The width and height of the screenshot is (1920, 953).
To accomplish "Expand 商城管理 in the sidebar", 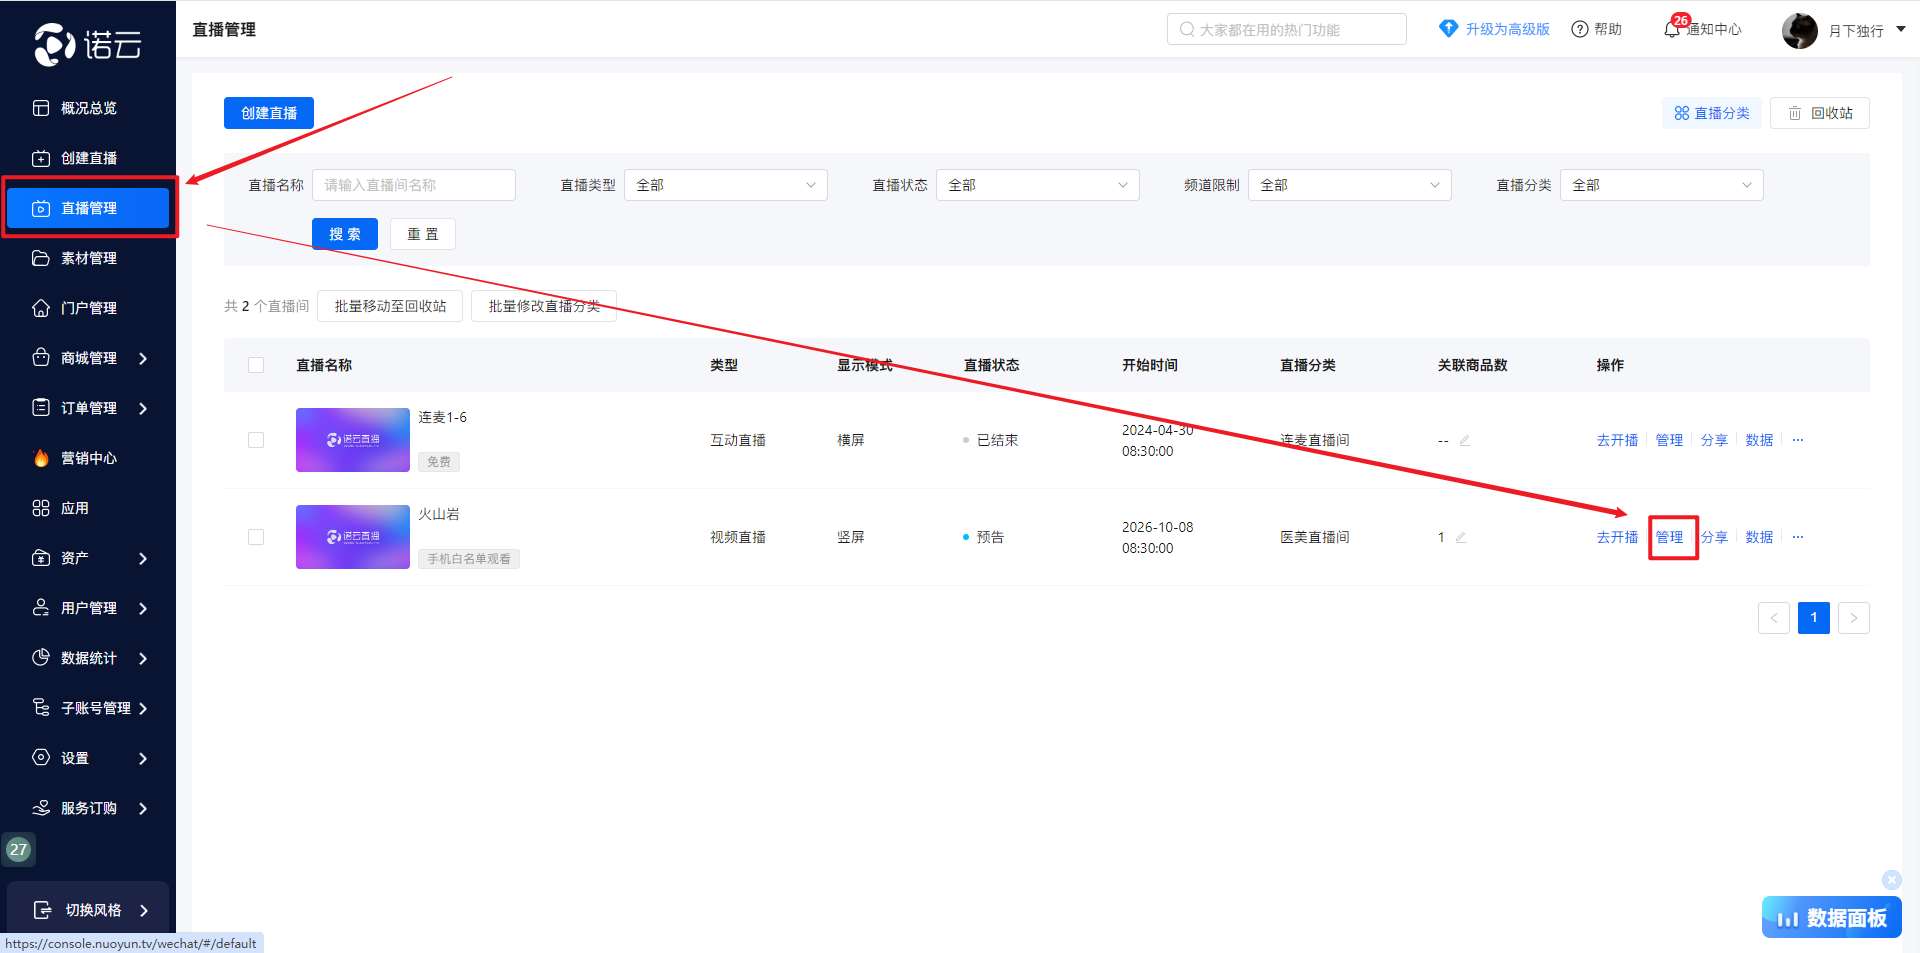I will (88, 358).
